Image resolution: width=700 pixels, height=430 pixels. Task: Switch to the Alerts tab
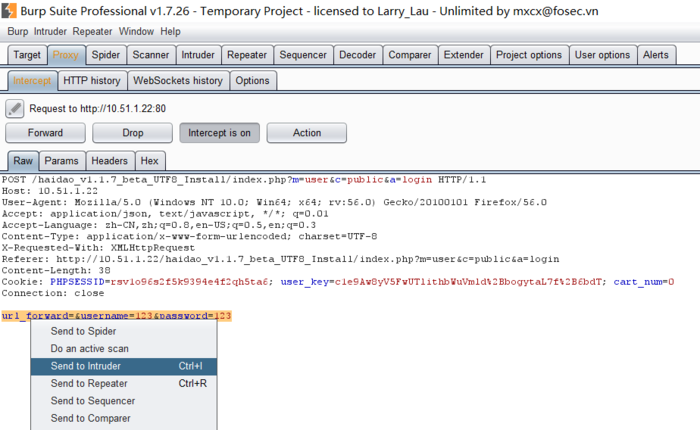coord(656,55)
